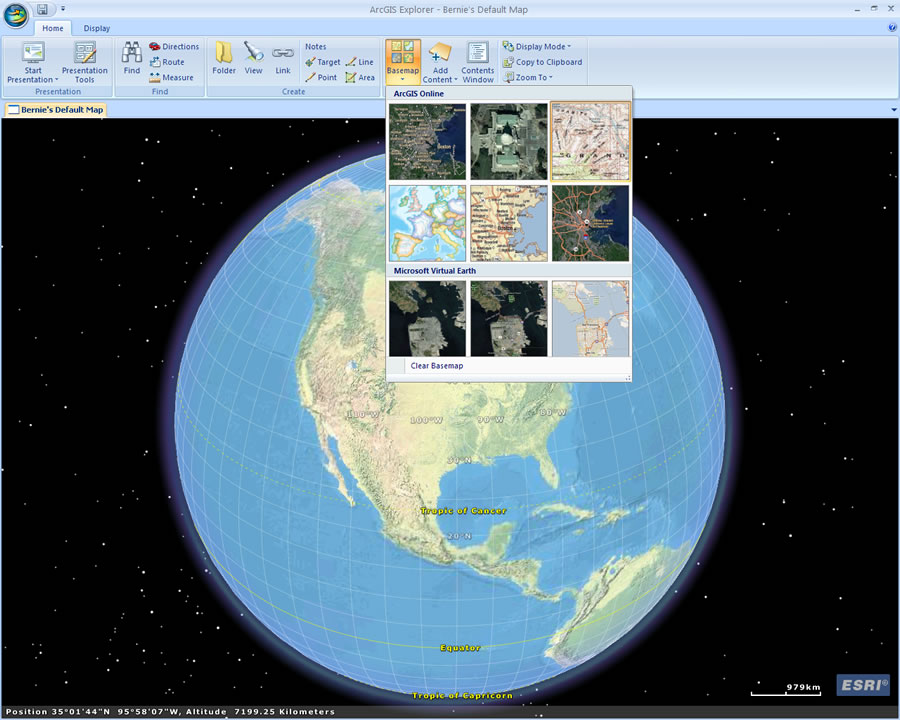
Task: Switch to the Display ribbon tab
Action: pos(97,29)
